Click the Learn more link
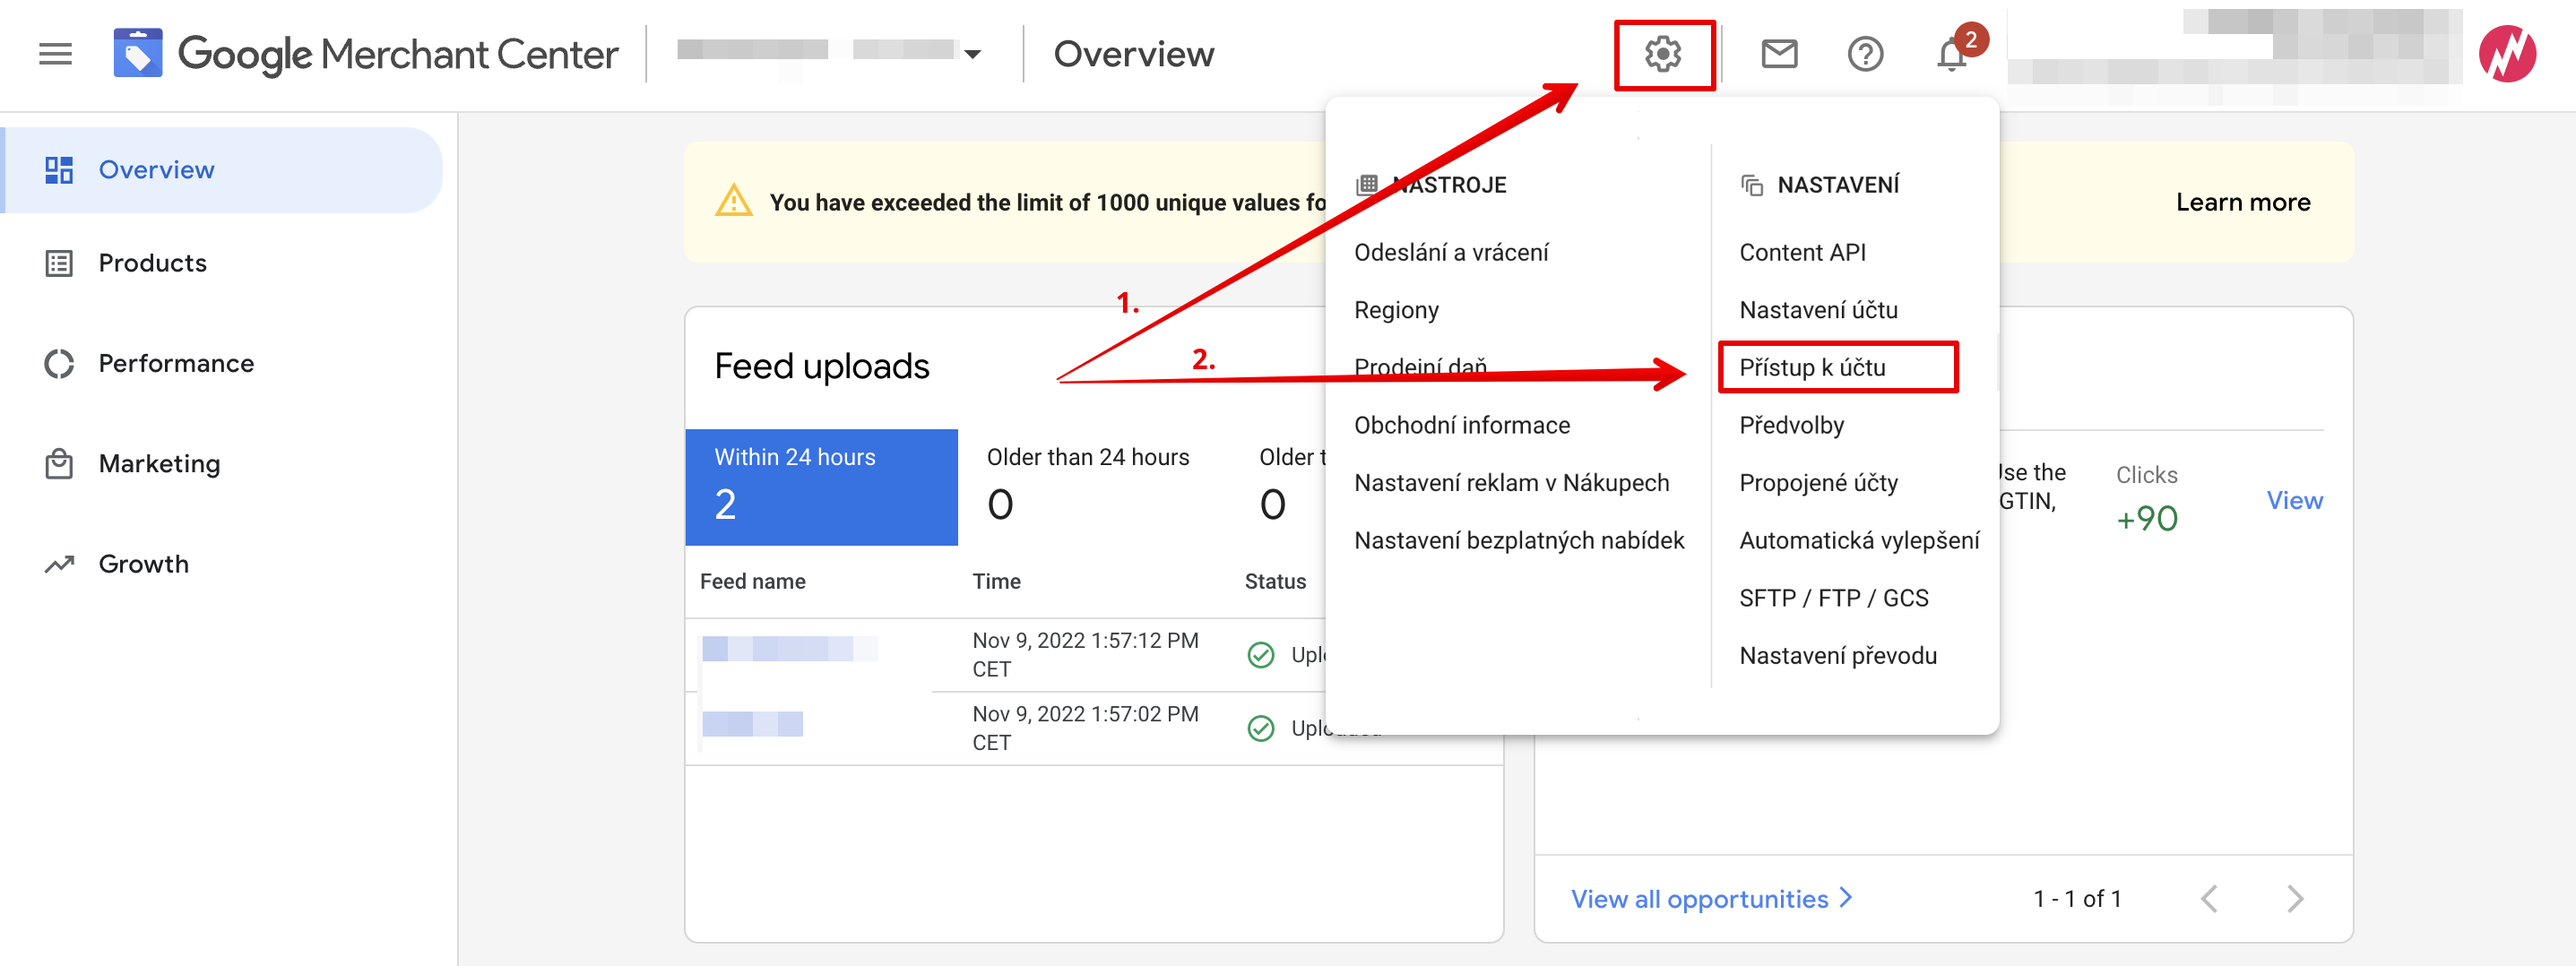This screenshot has width=2576, height=966. [x=2242, y=202]
